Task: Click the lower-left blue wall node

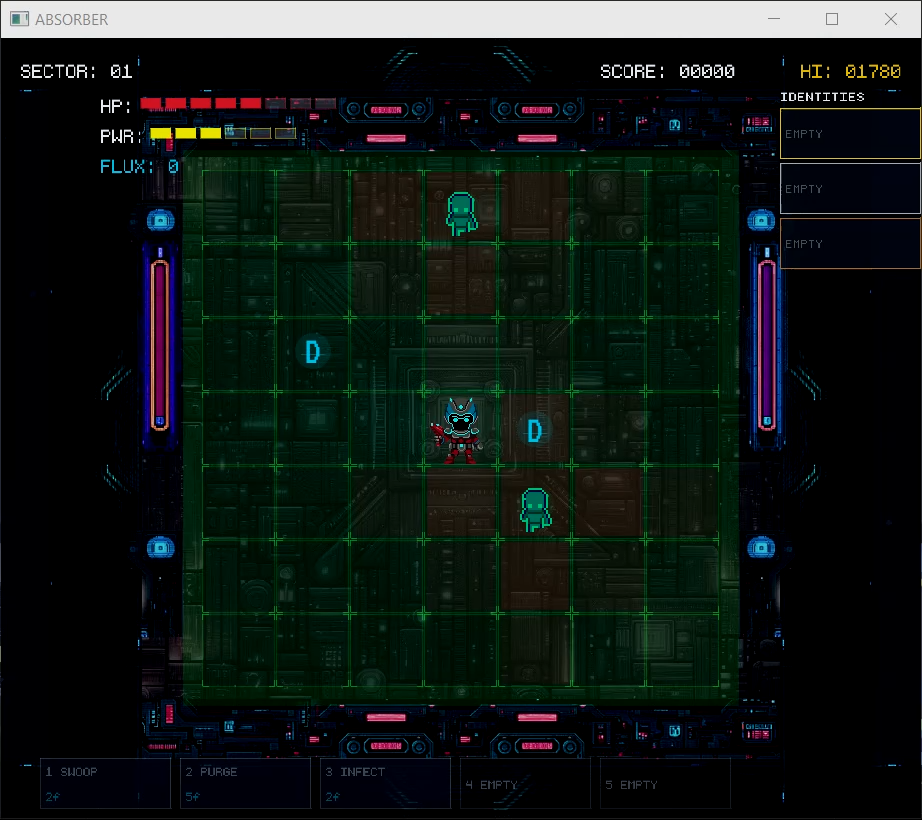Action: click(161, 548)
